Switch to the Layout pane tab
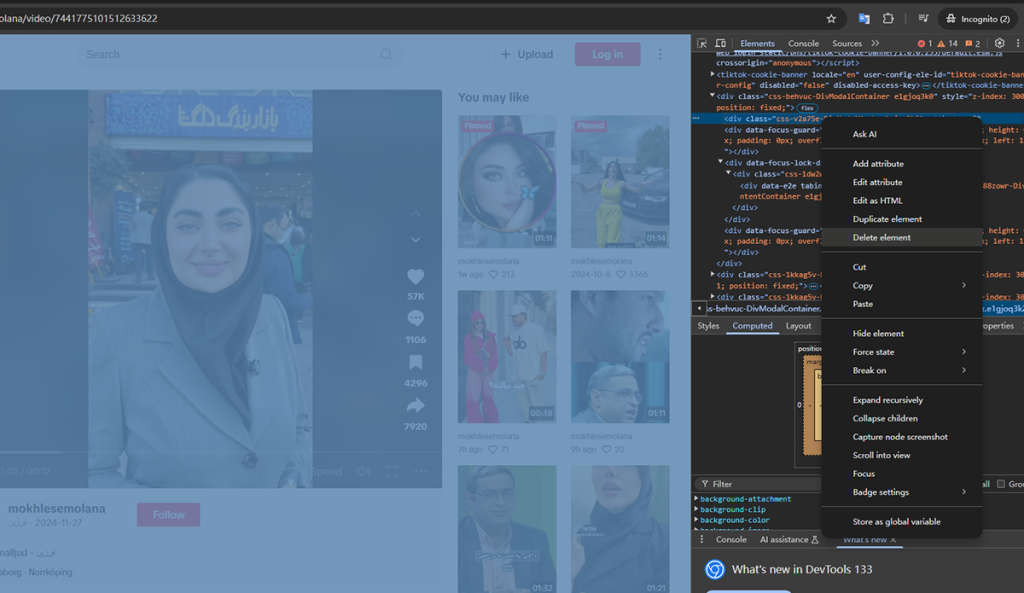This screenshot has width=1024, height=593. [798, 326]
